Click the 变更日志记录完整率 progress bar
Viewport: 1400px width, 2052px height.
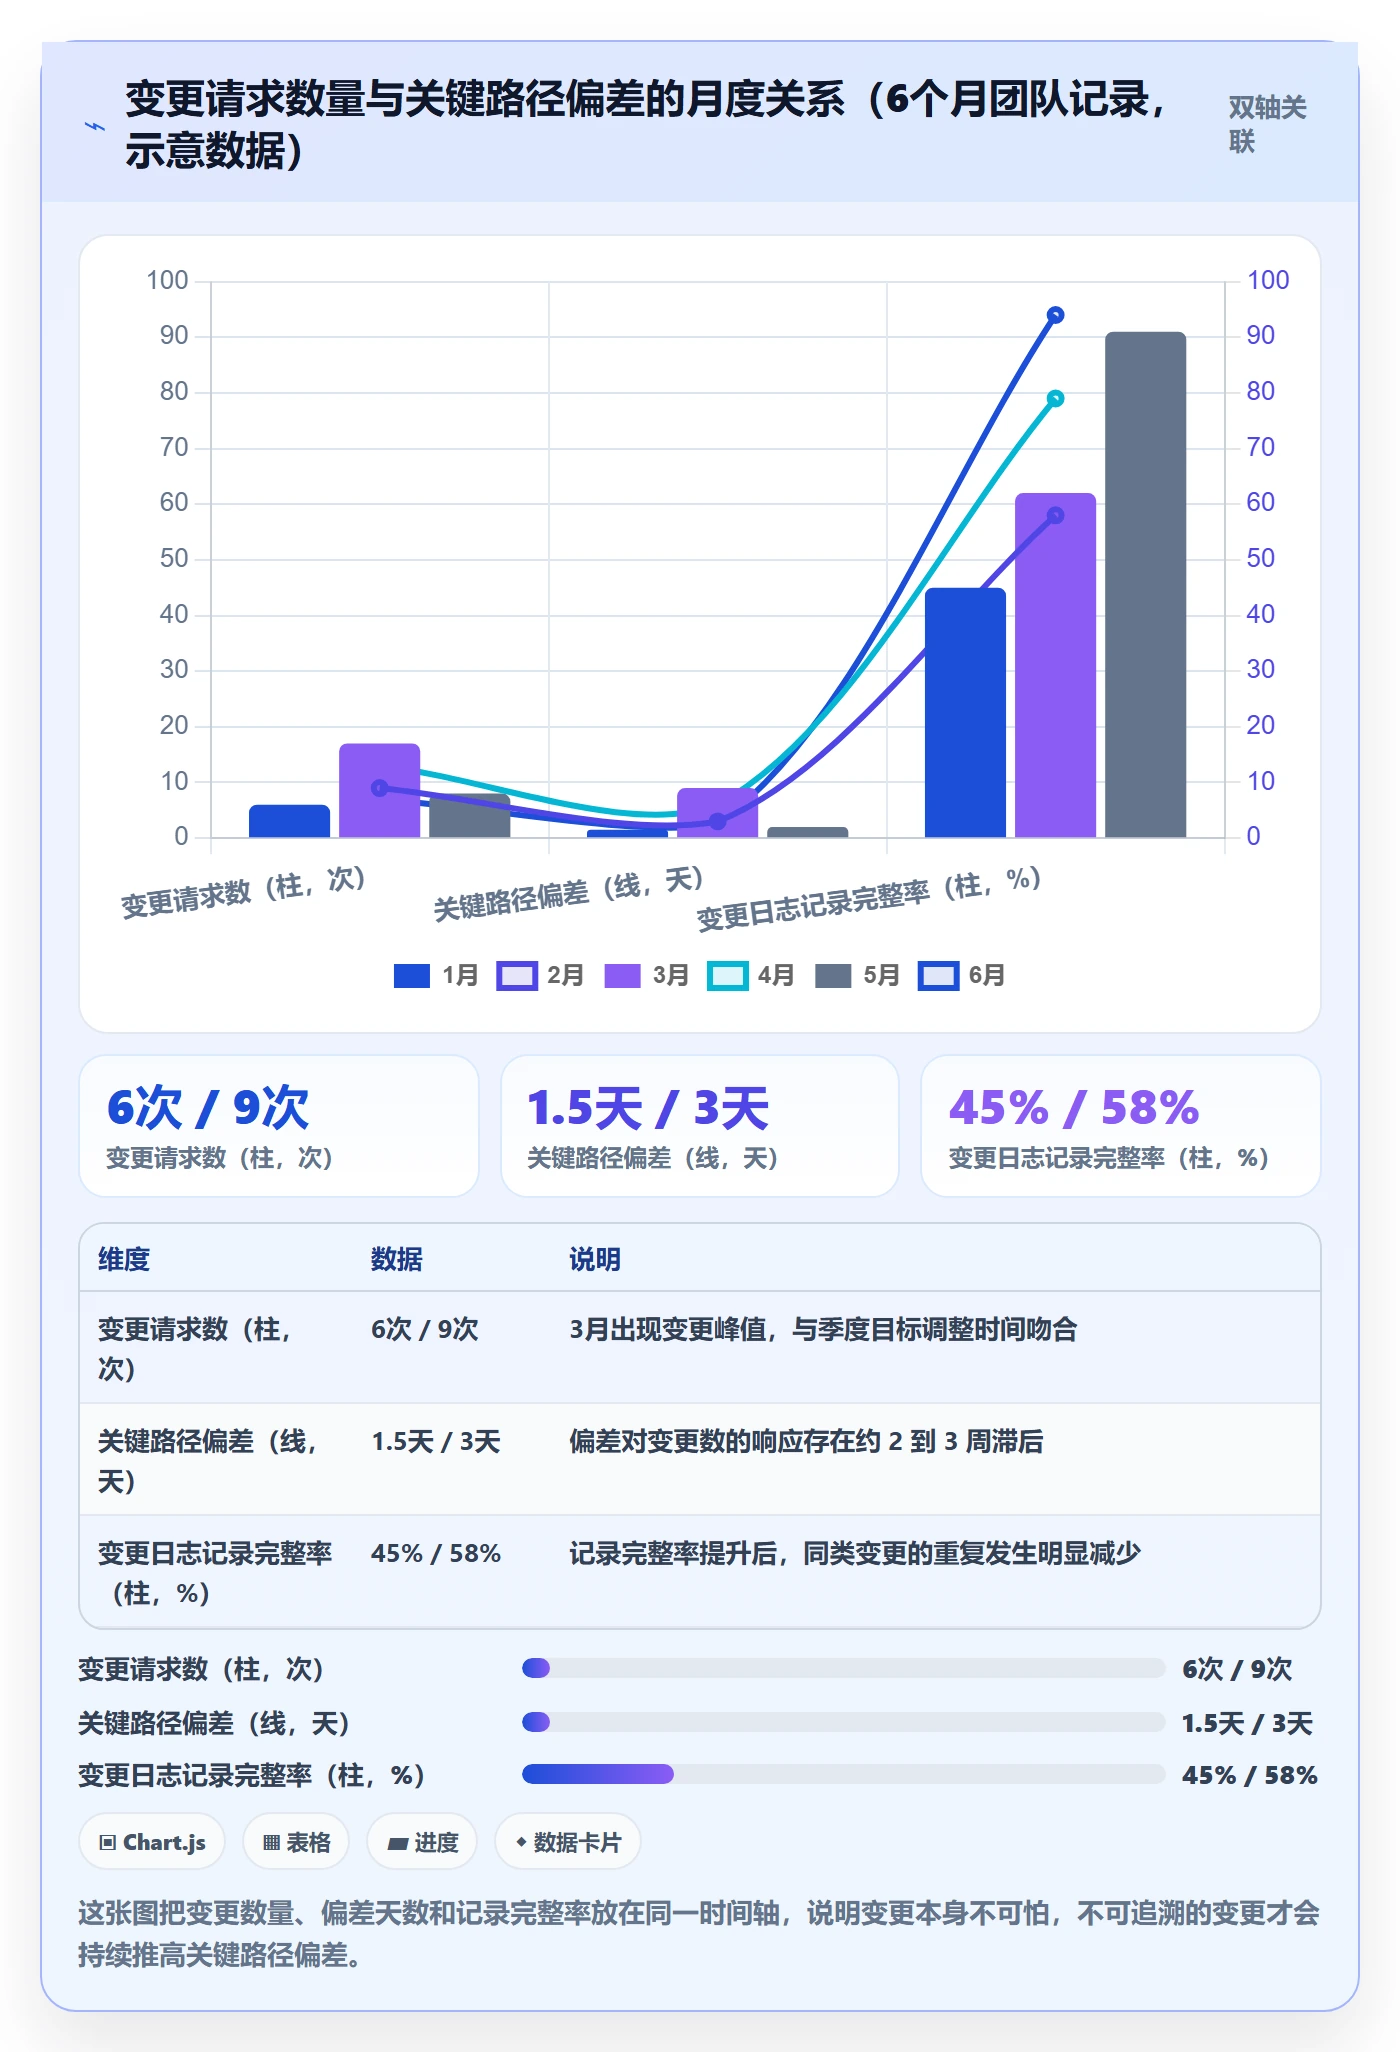(843, 1774)
